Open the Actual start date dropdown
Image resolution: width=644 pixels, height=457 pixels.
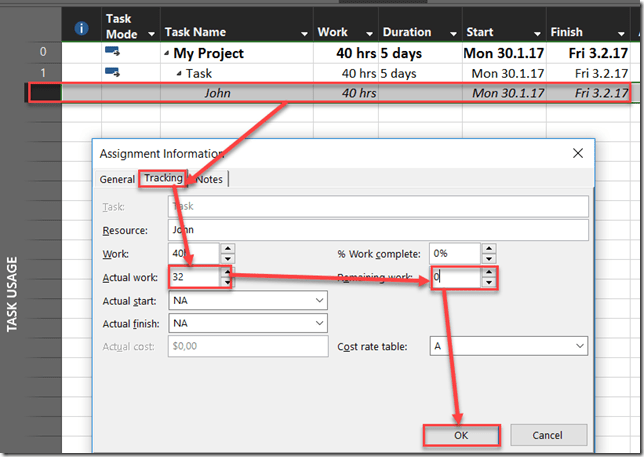[x=319, y=300]
